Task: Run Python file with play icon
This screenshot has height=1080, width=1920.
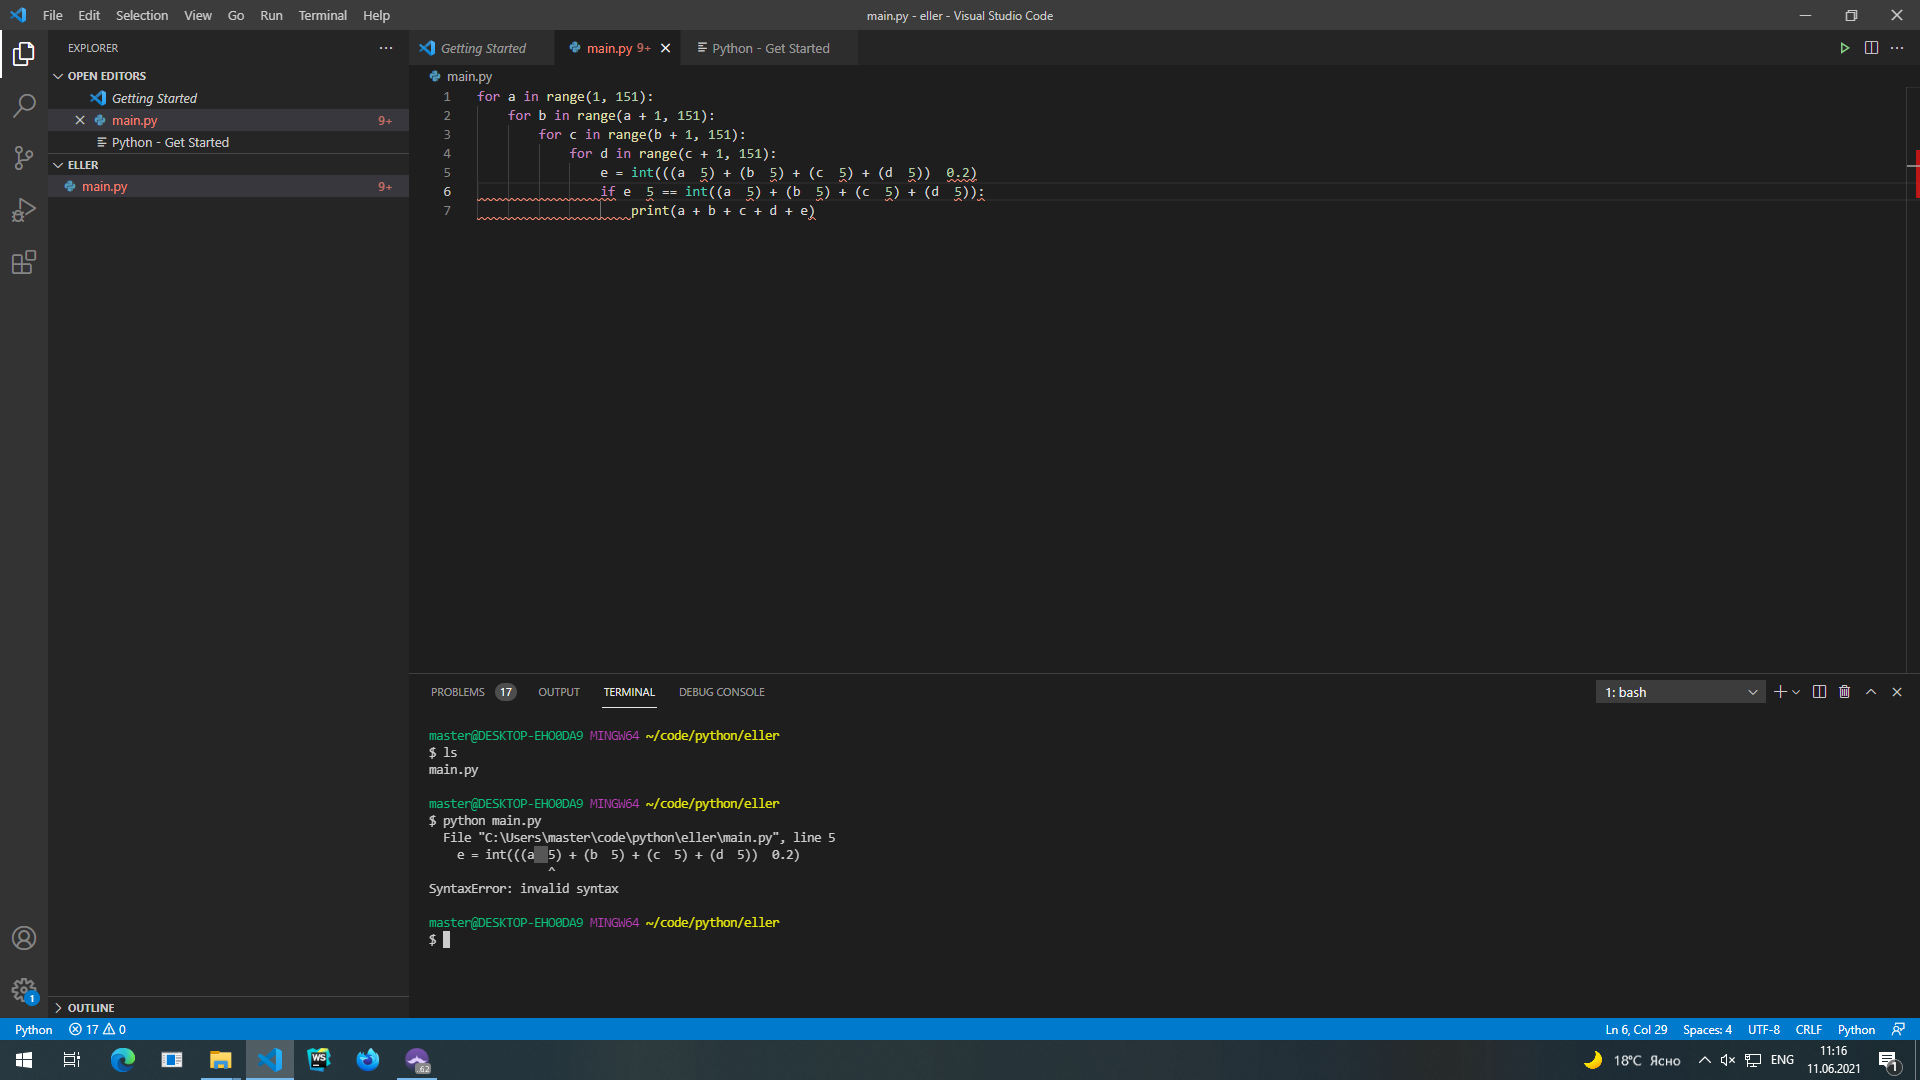Action: (x=1845, y=48)
